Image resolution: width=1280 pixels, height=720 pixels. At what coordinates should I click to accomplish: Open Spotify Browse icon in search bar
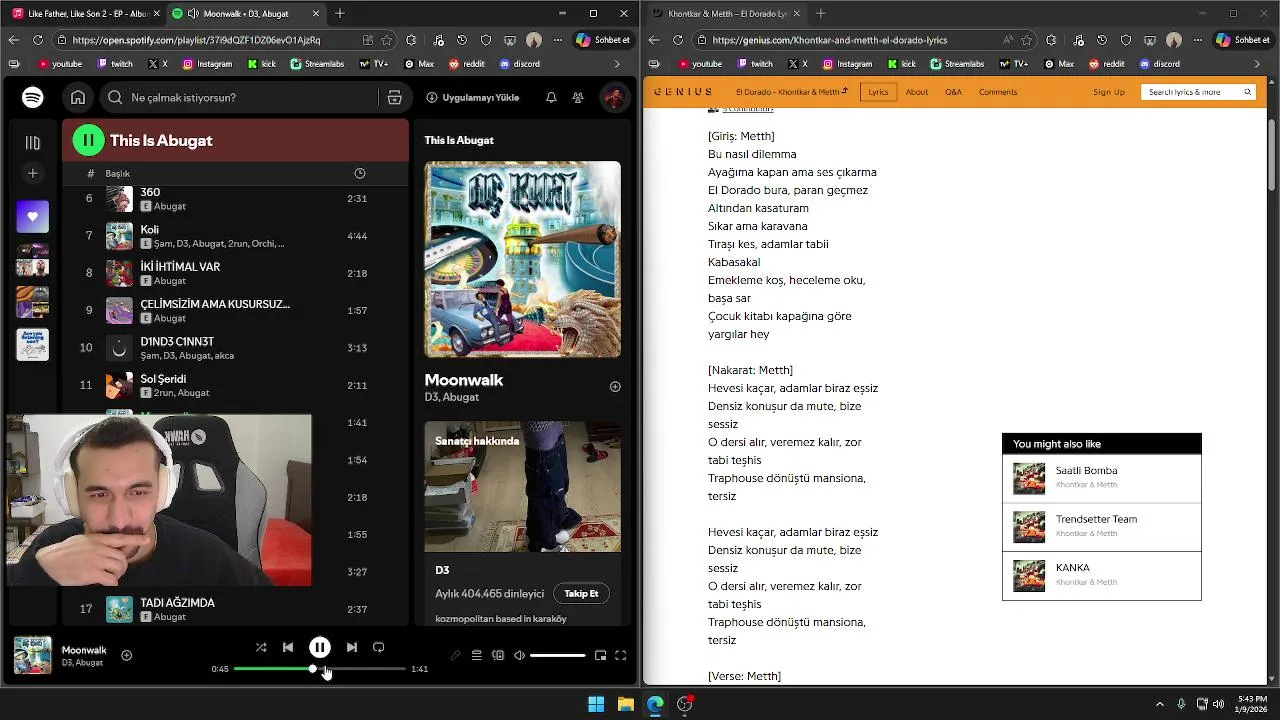[x=394, y=97]
